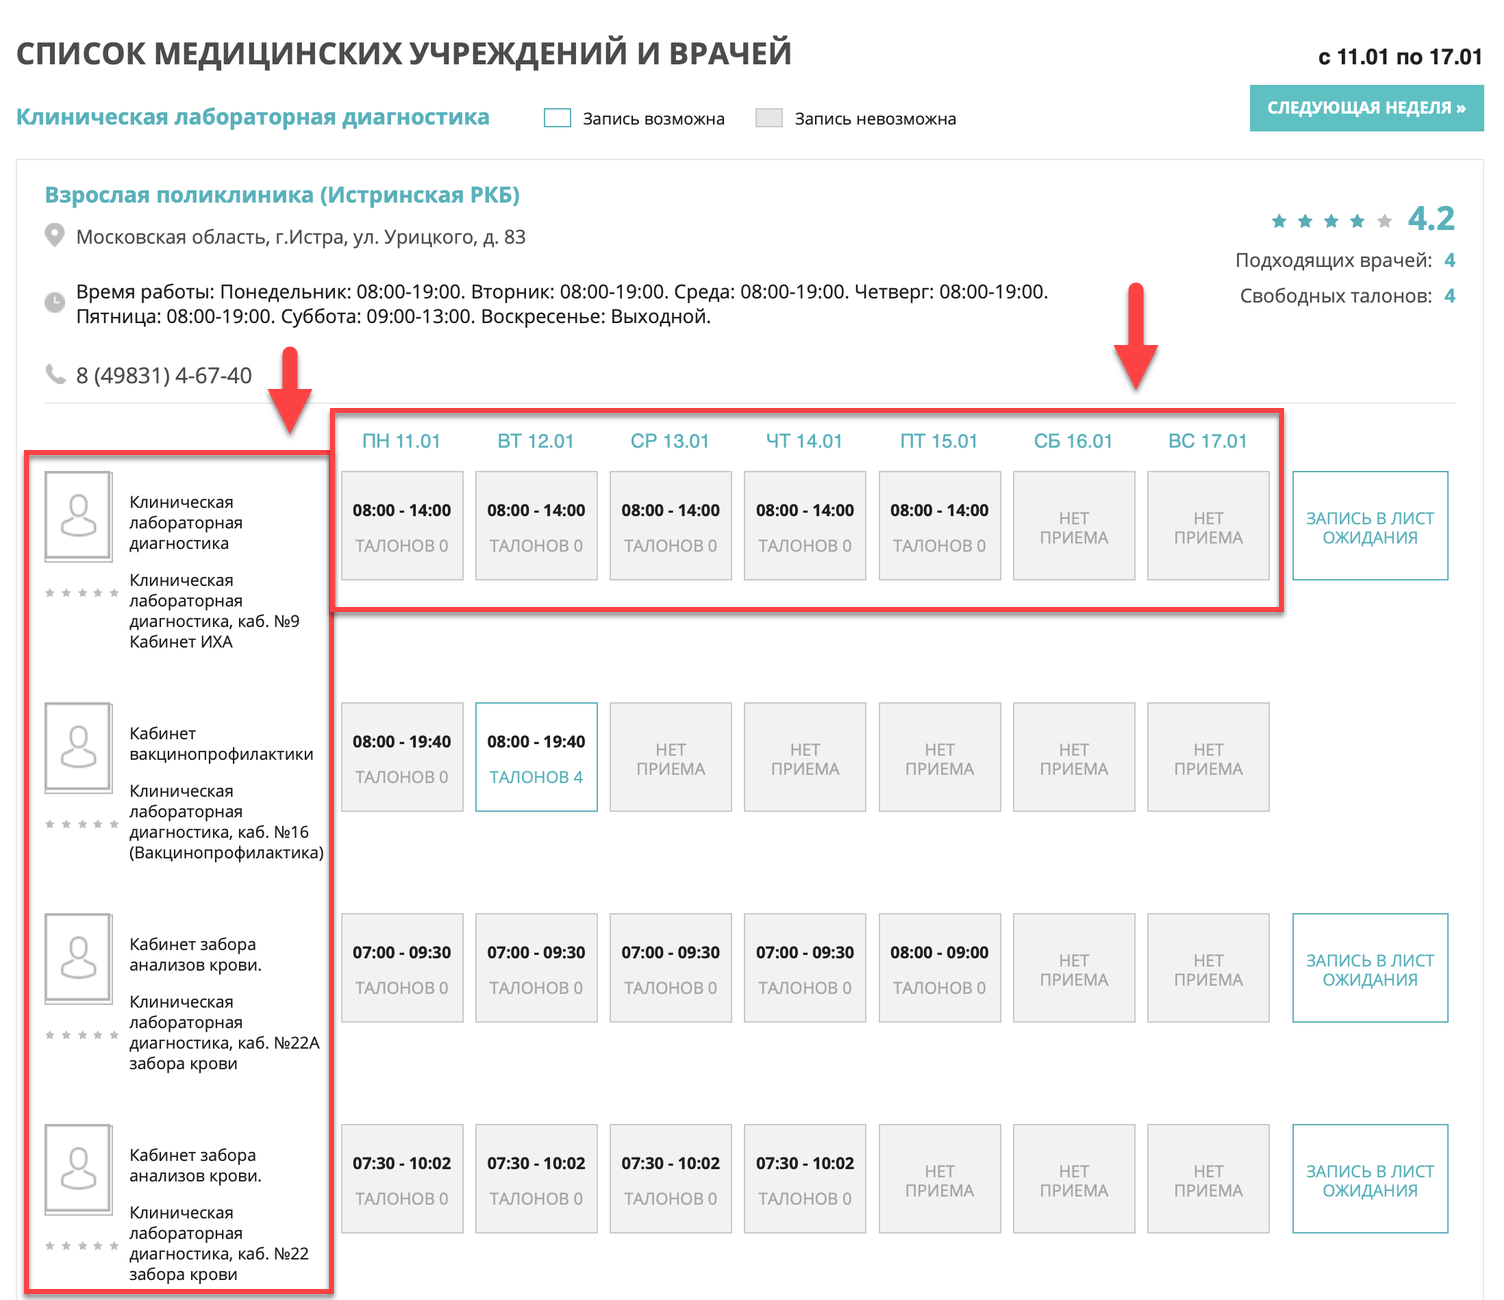Click Monday 08:00 - 14:00 slot for каб. №9
1504x1300 pixels.
point(402,526)
